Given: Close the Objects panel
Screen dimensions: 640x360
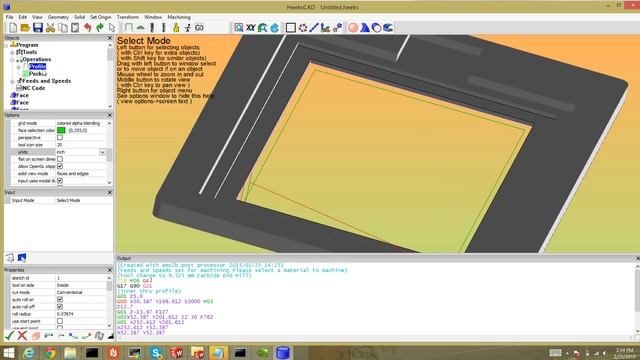Looking at the screenshot, I should (x=109, y=38).
